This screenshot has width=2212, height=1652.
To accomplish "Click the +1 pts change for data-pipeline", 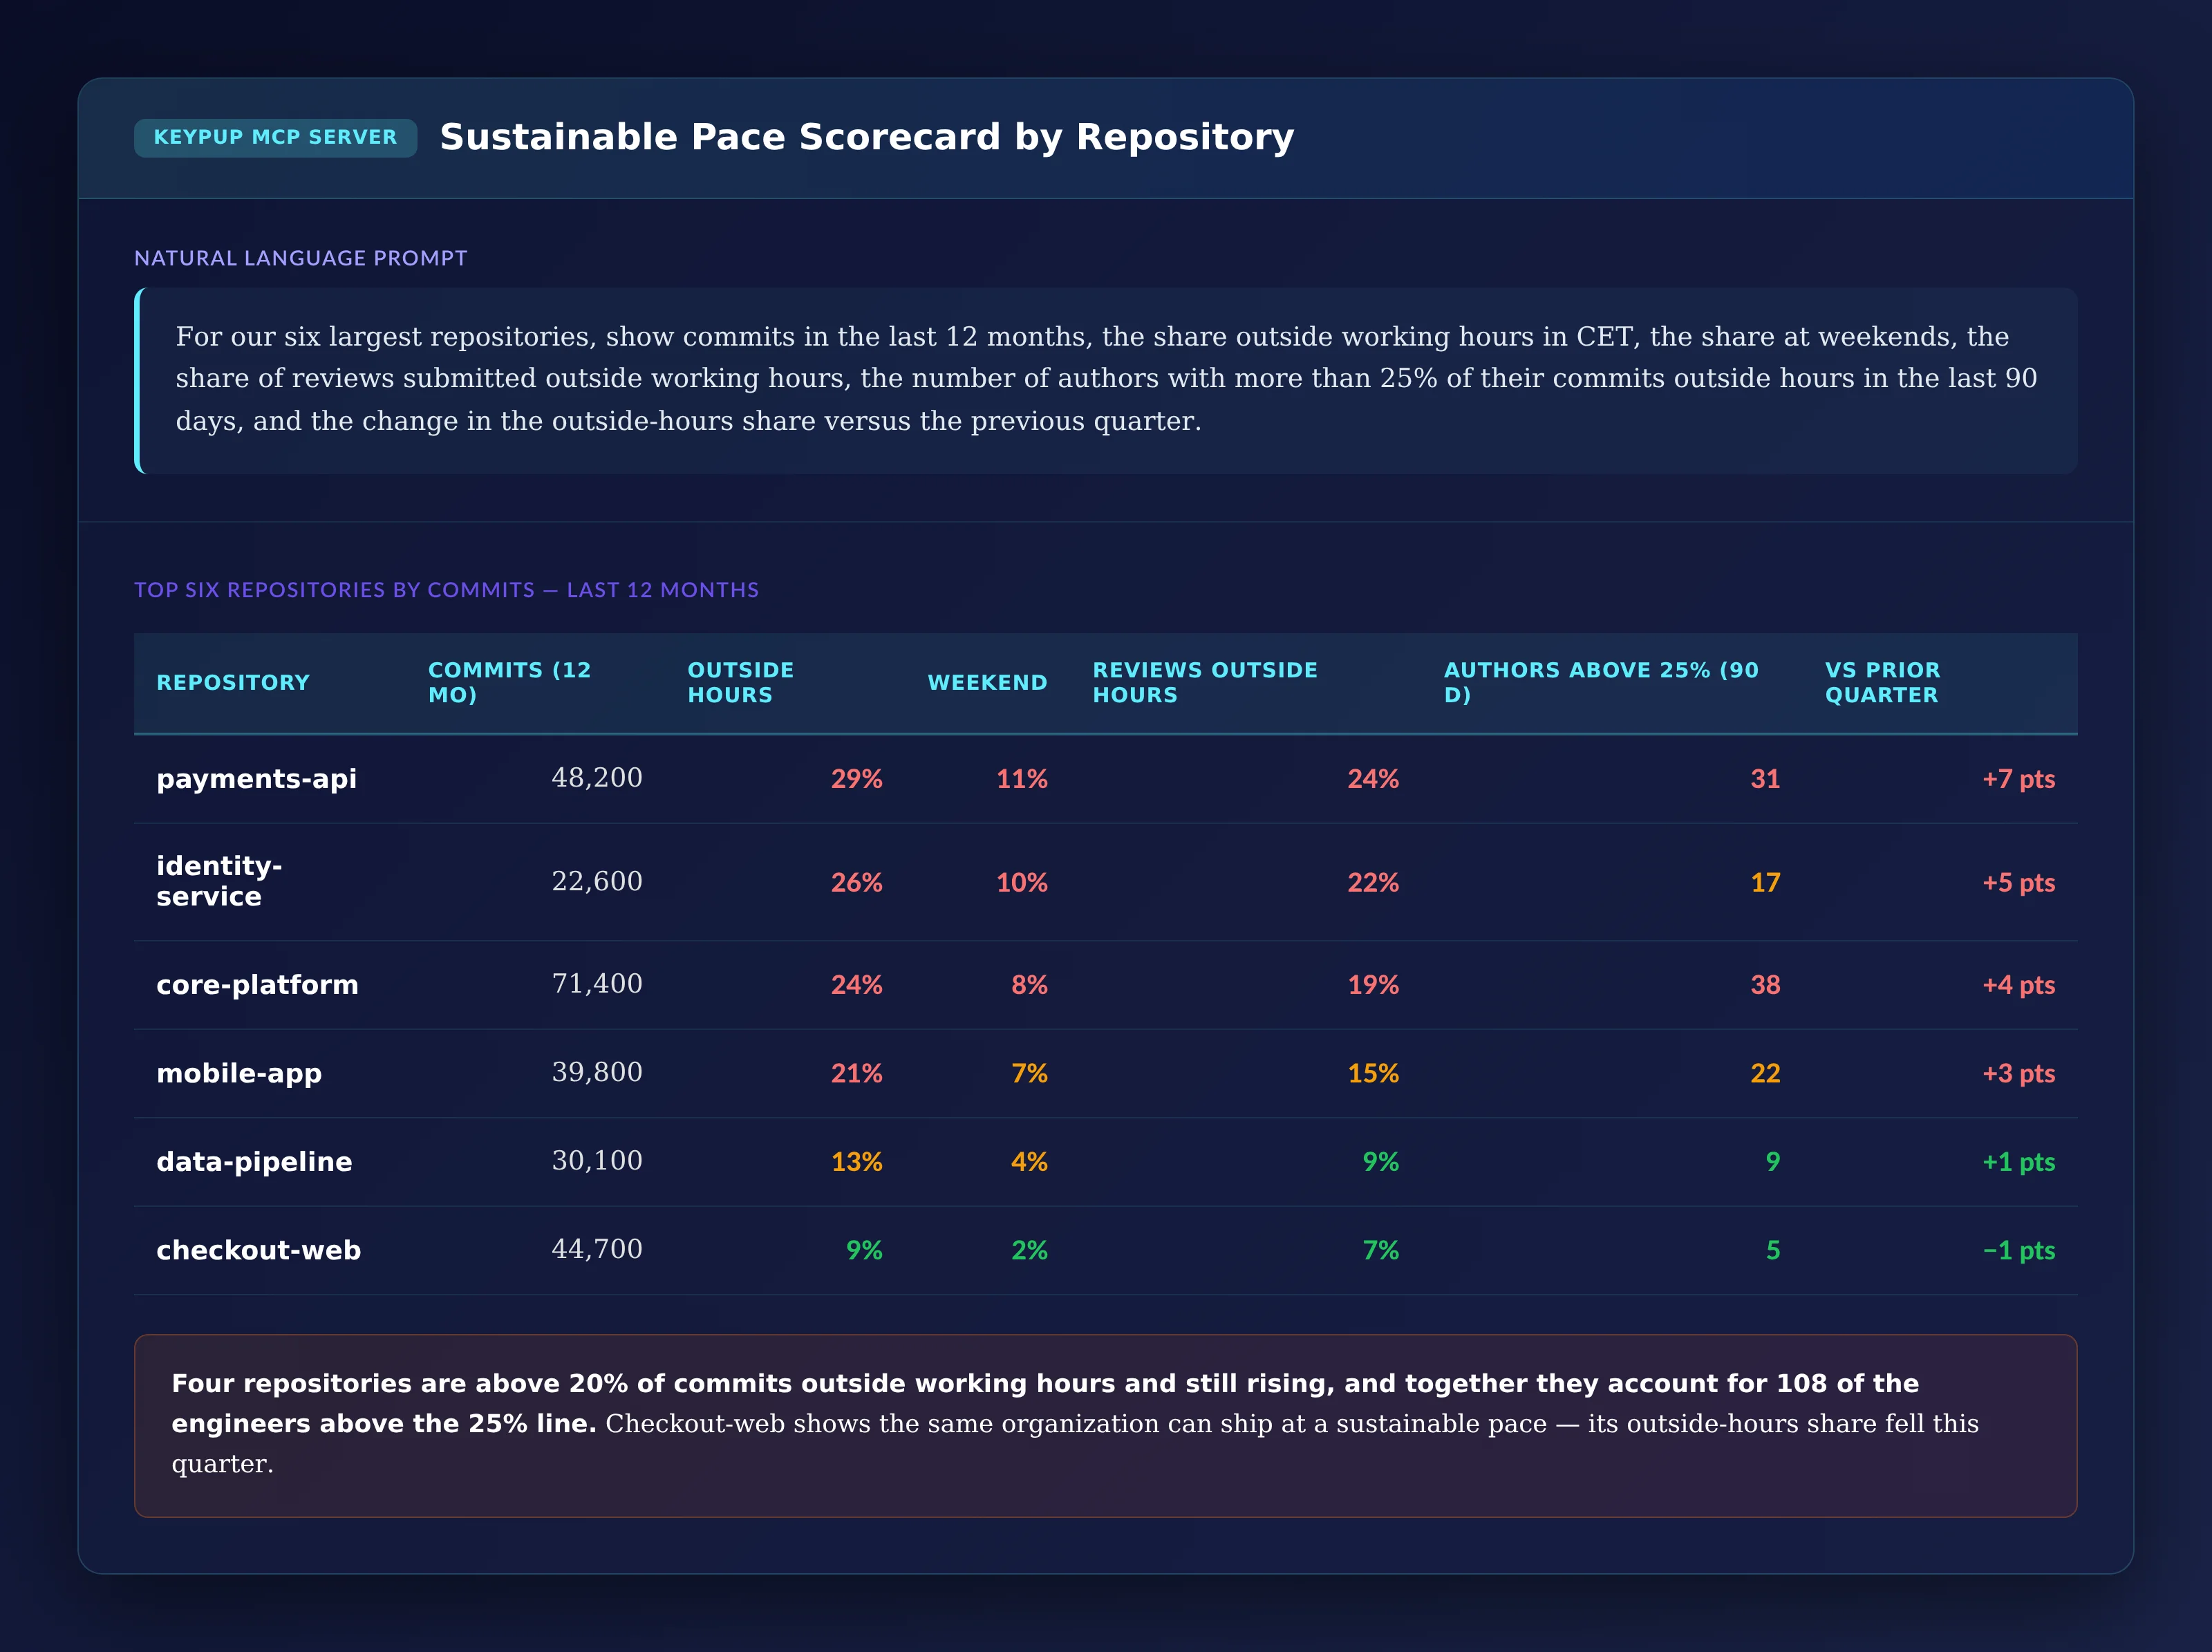I will pyautogui.click(x=2018, y=1161).
